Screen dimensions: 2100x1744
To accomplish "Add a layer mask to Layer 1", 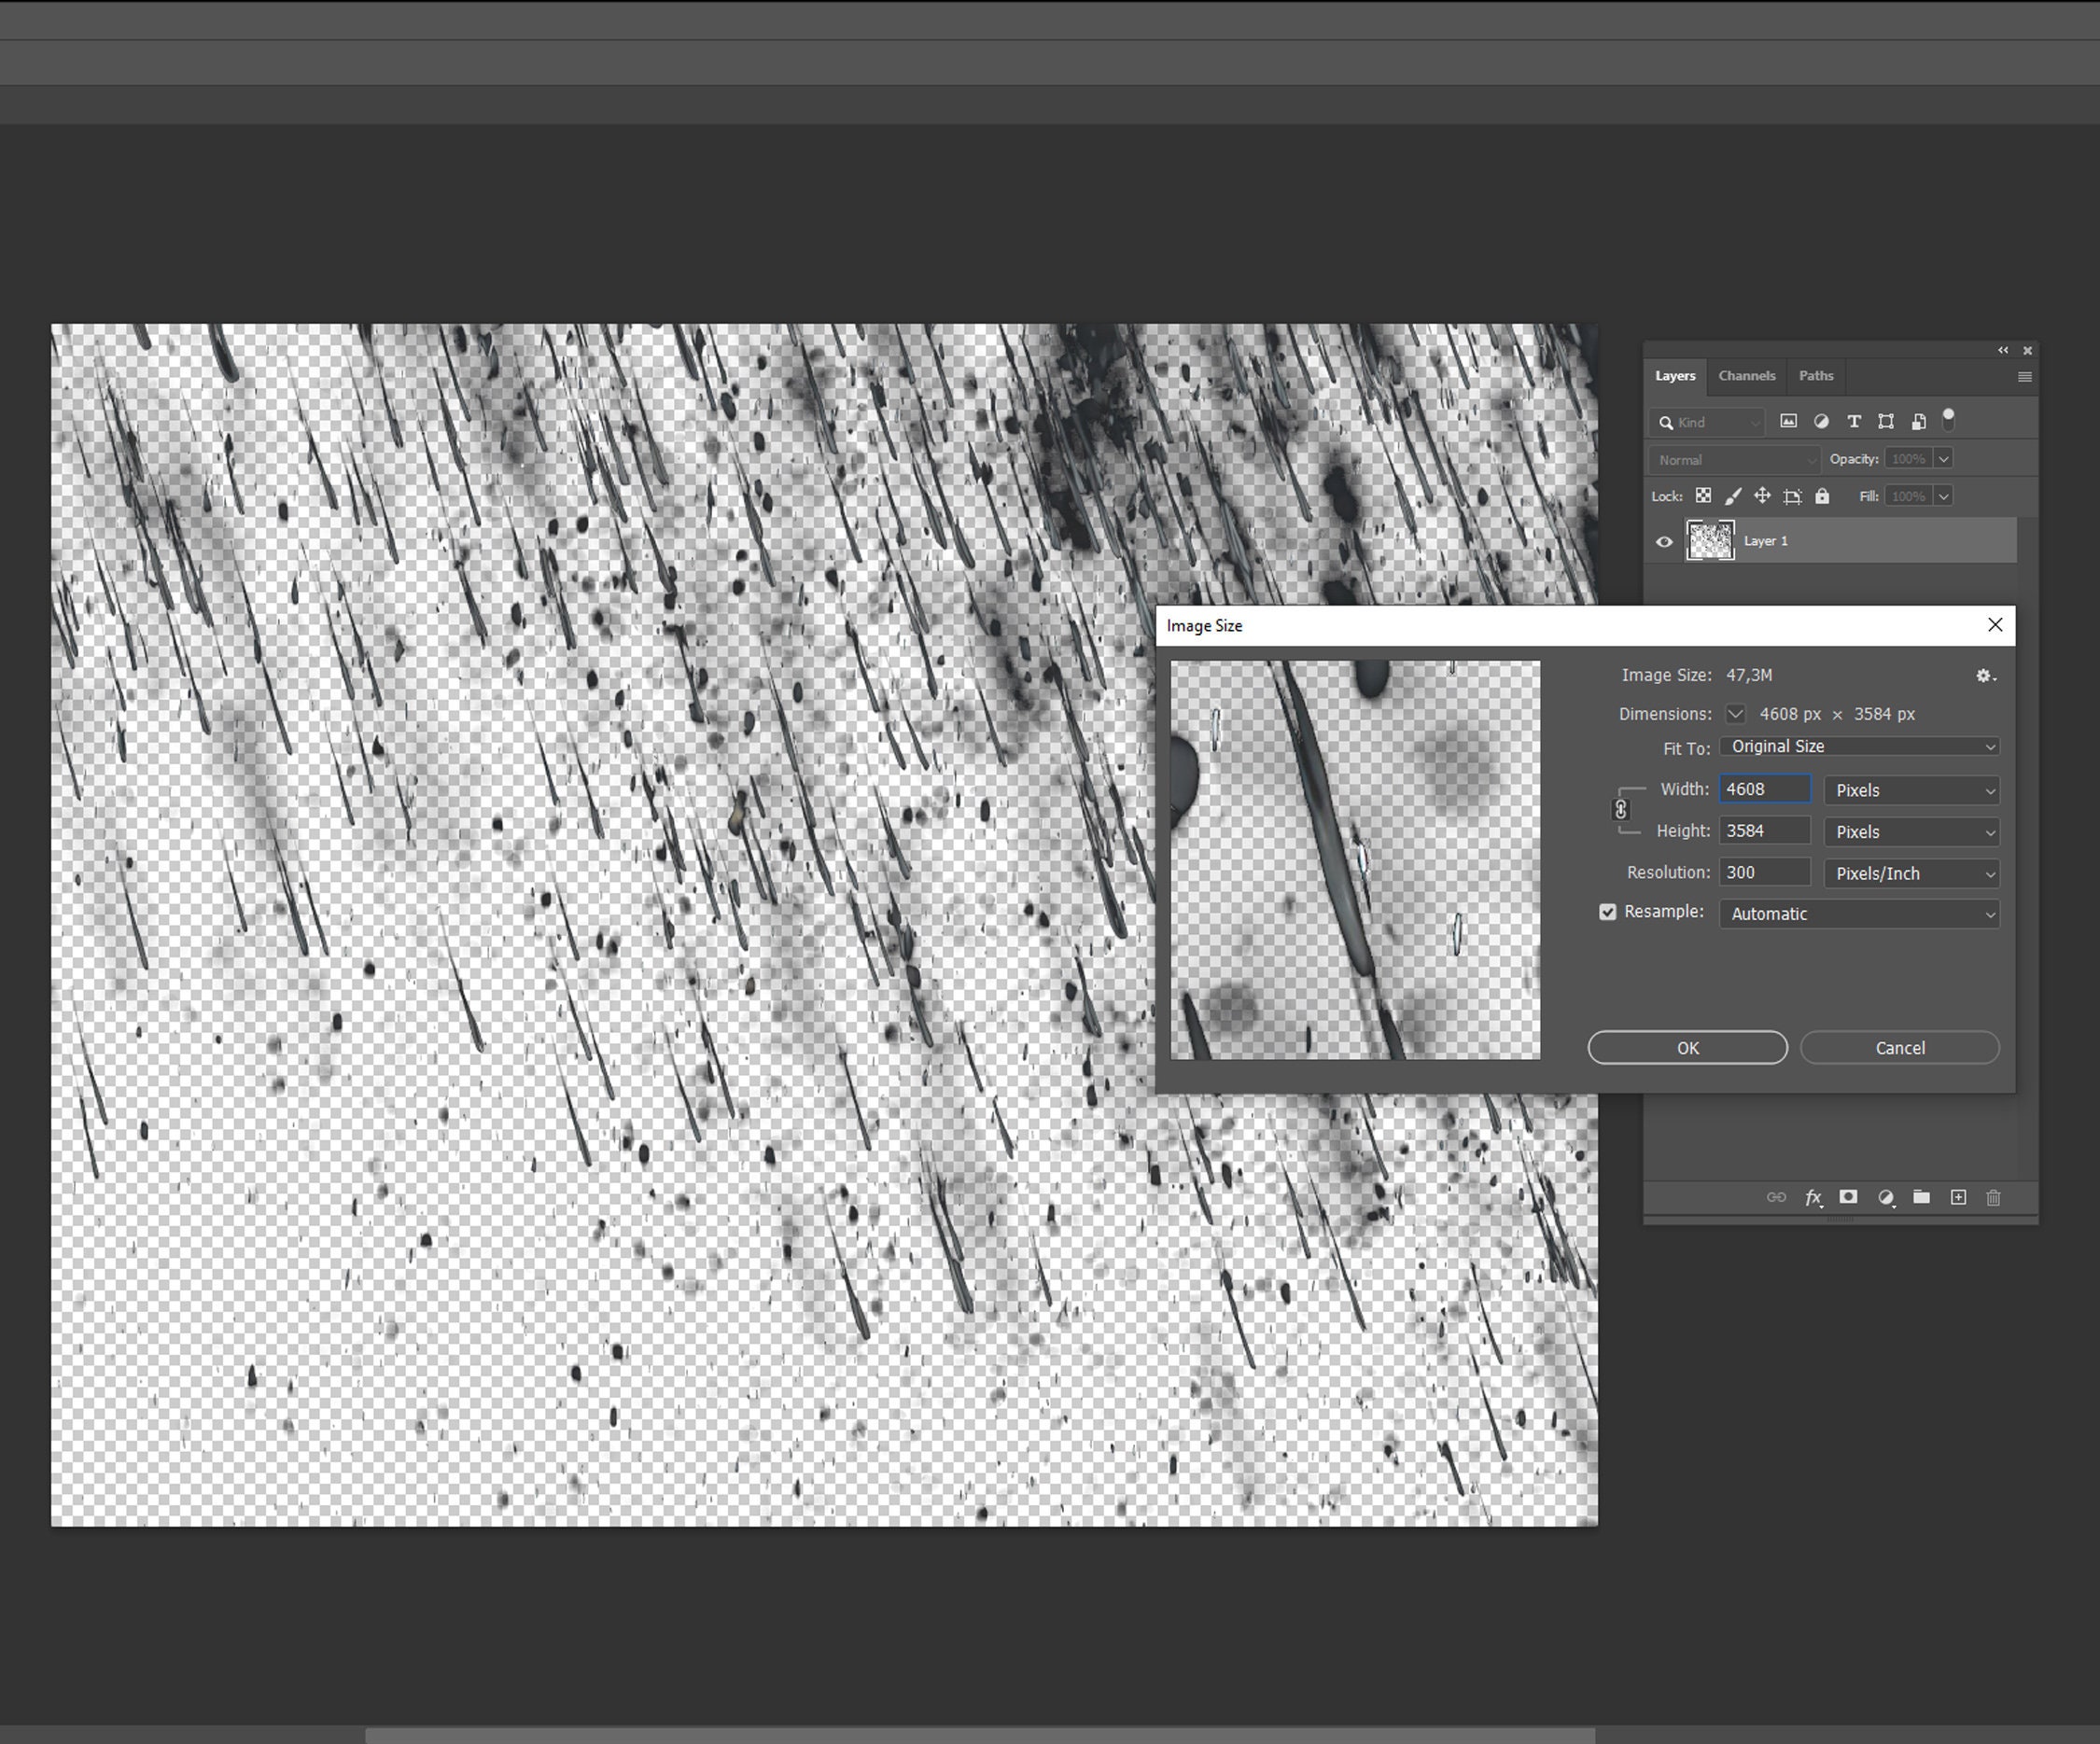I will [x=1848, y=1197].
